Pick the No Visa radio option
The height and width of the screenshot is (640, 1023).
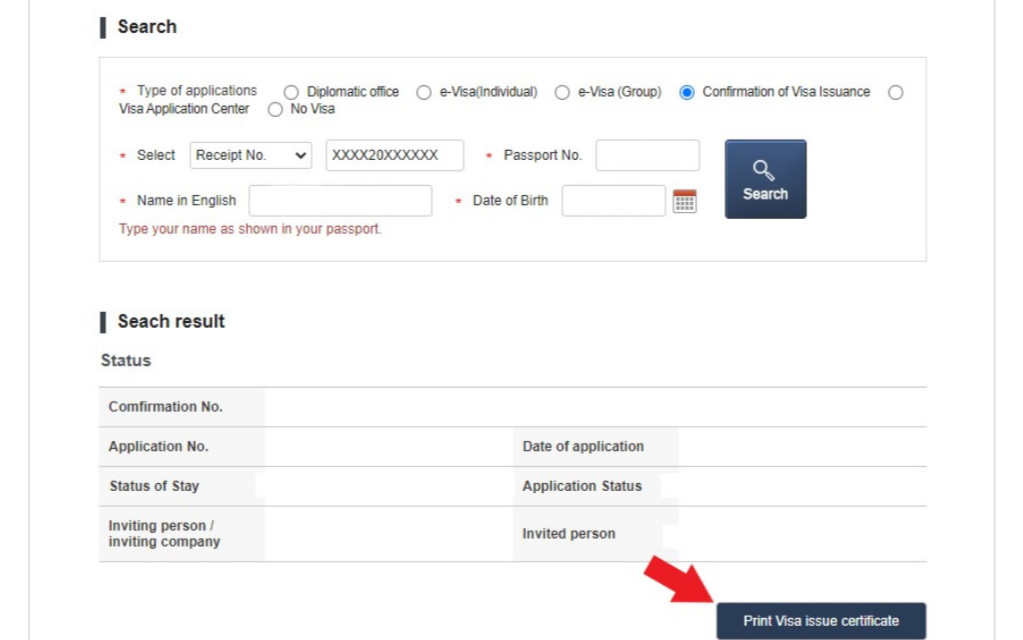[x=275, y=109]
